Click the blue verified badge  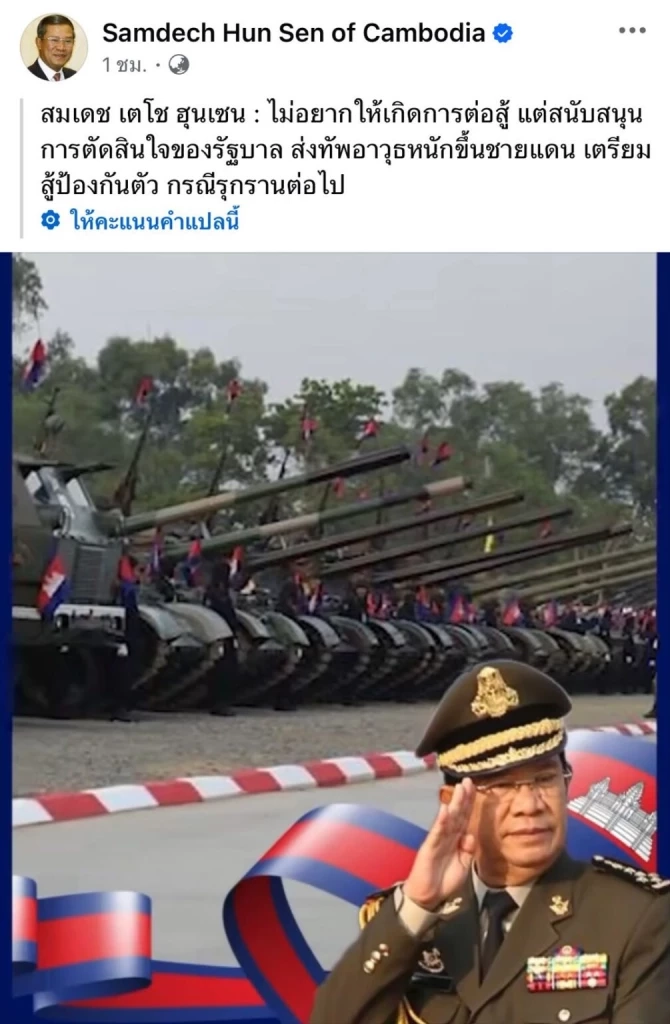502,33
